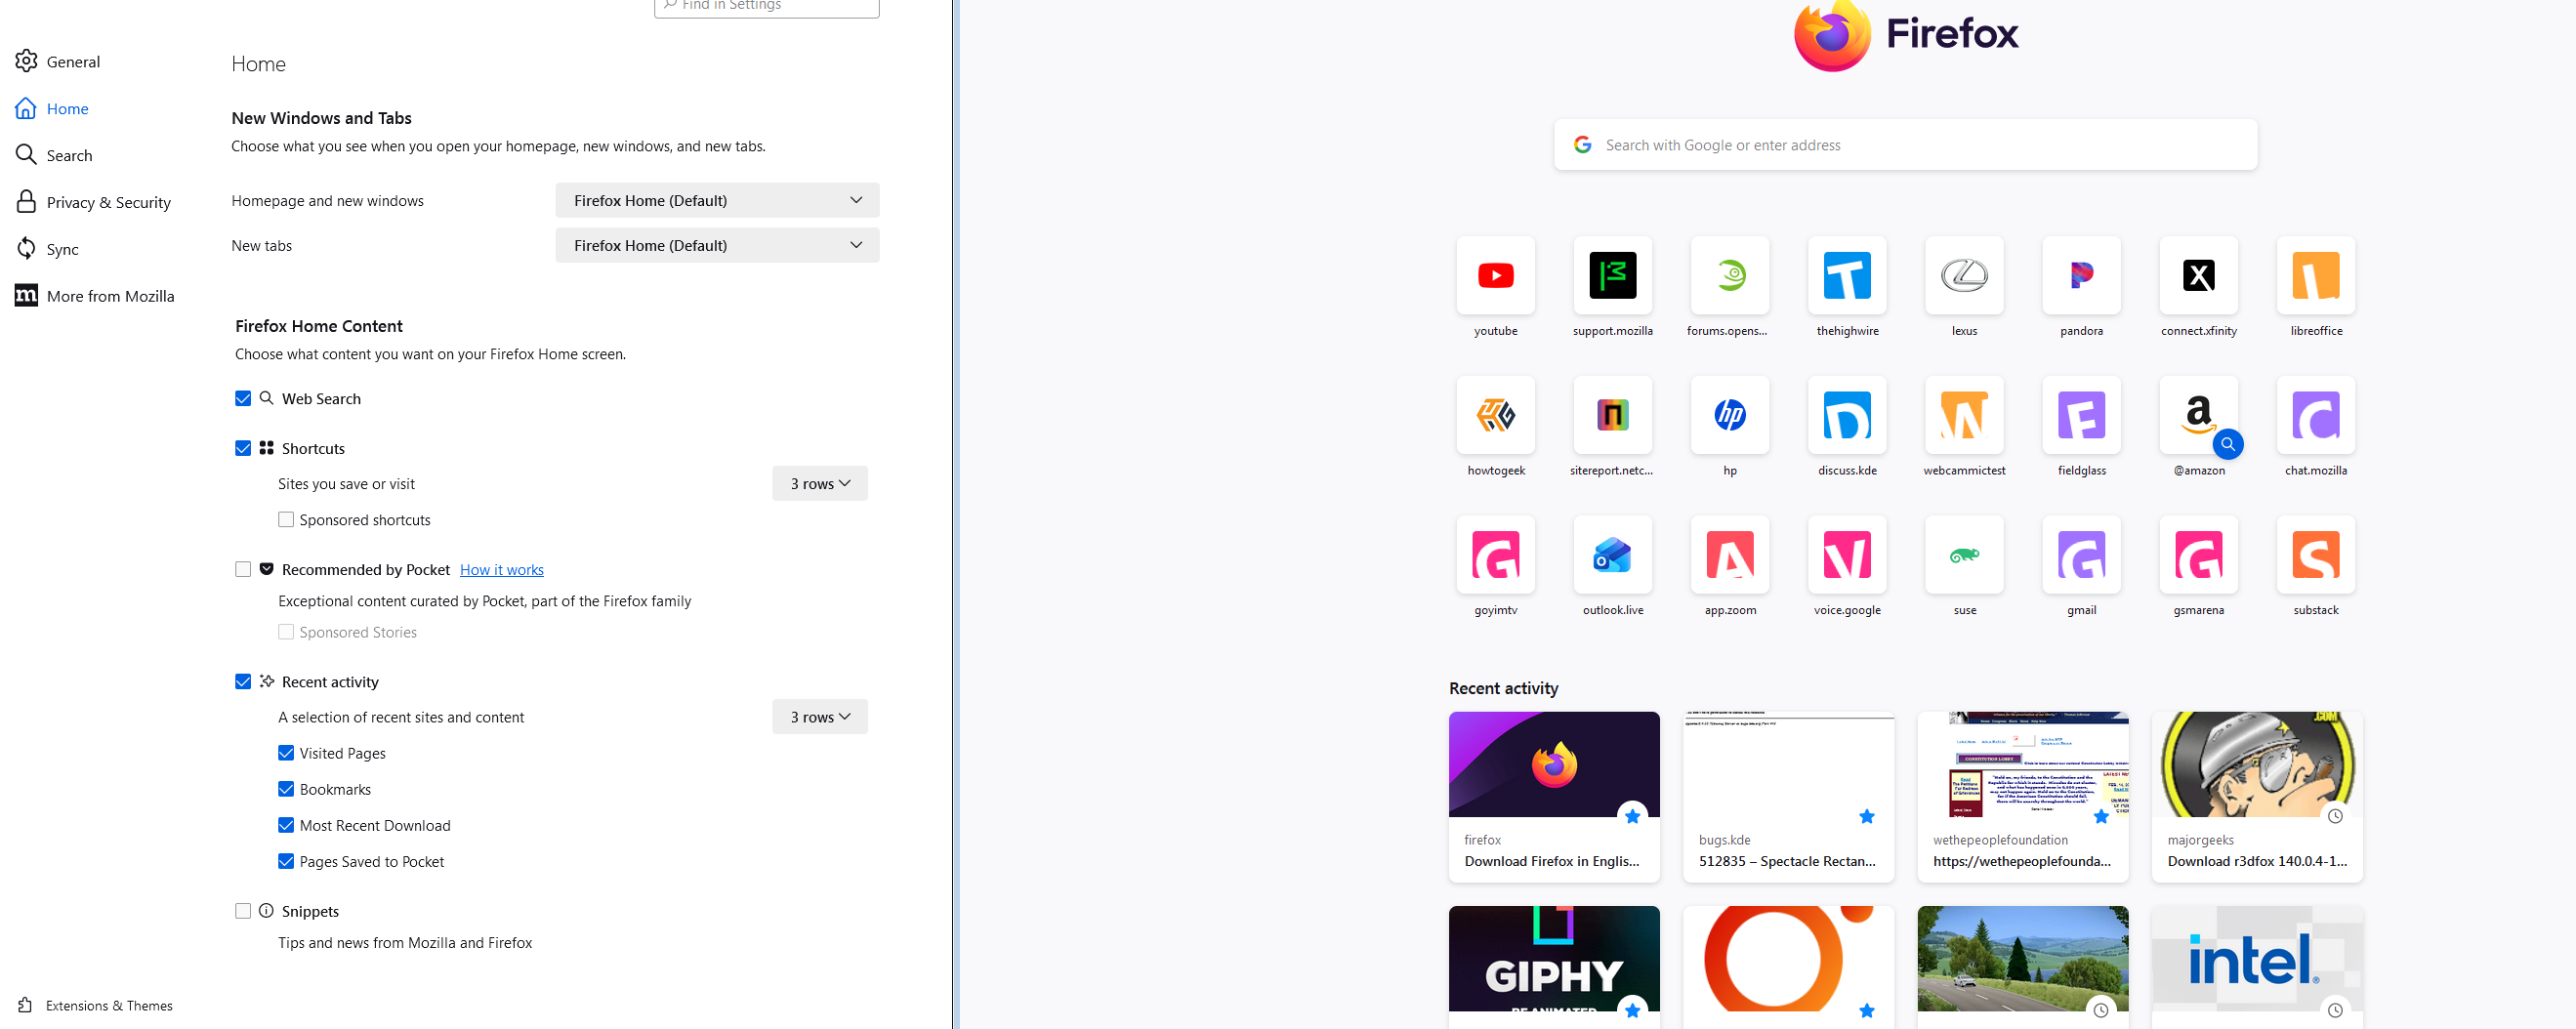Open the gmail shortcut tile
This screenshot has height=1029, width=2576.
(2081, 555)
